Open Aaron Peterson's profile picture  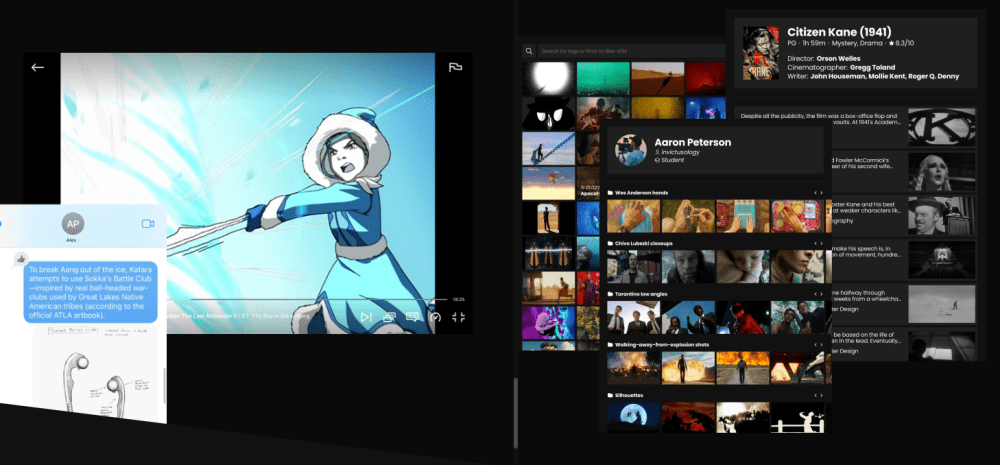coord(631,151)
